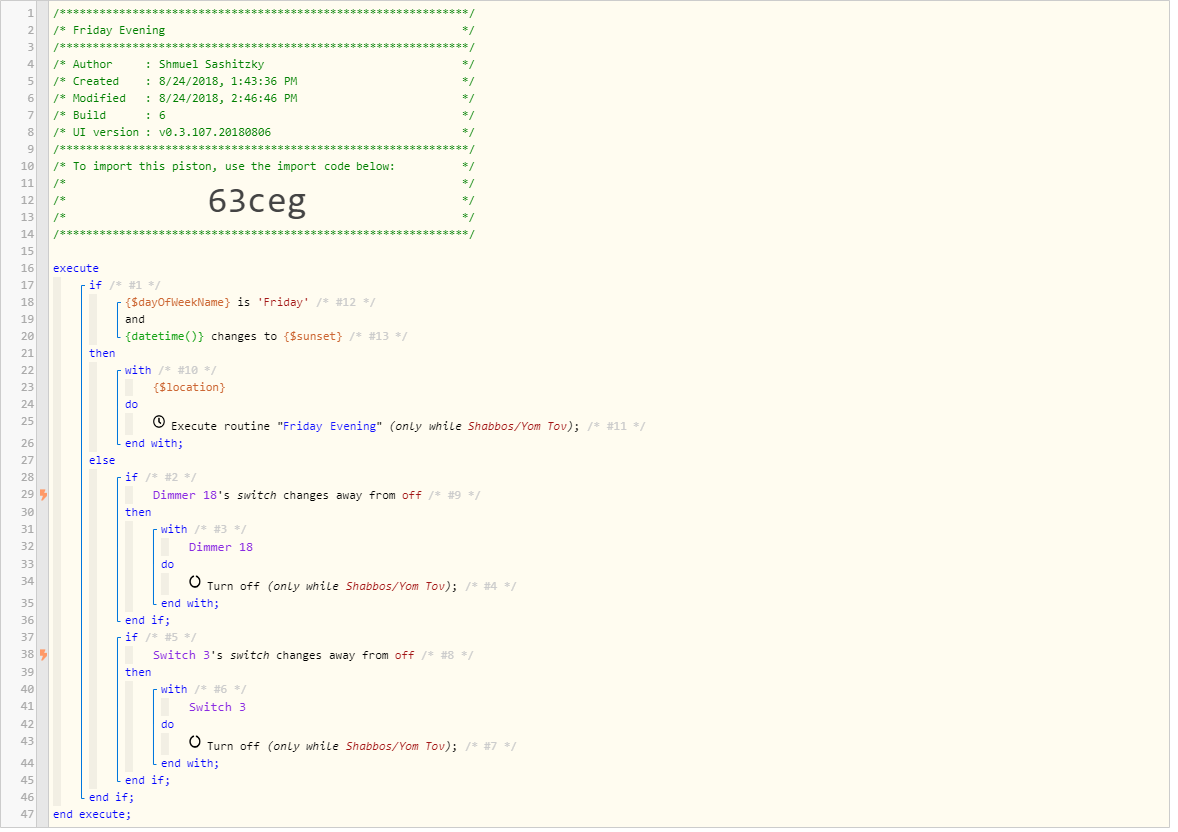Screen dimensions: 1178x832
Task: Click line number 16 in the gutter
Action: [28, 268]
